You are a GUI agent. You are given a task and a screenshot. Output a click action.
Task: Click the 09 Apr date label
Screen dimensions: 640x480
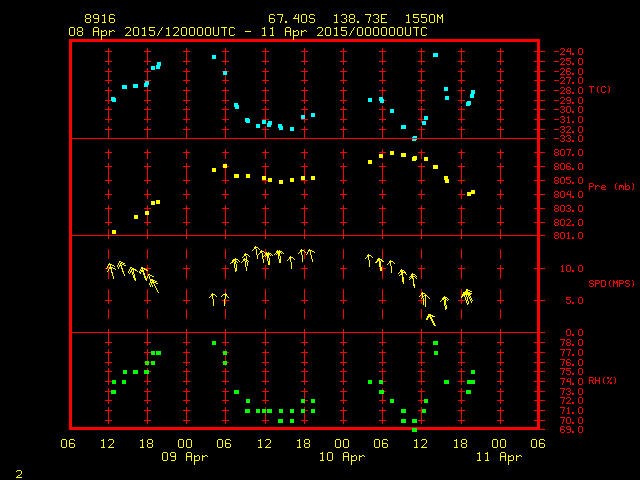tap(185, 457)
